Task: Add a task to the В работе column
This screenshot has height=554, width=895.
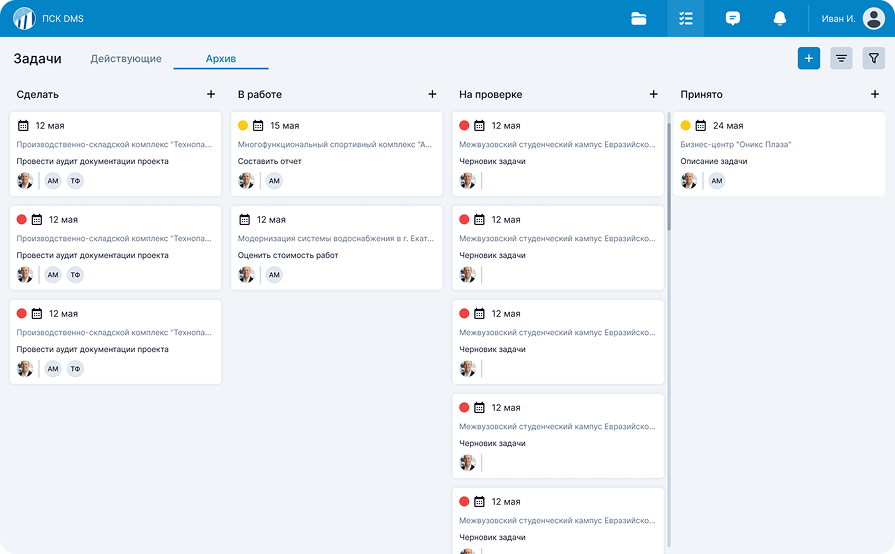Action: point(432,94)
